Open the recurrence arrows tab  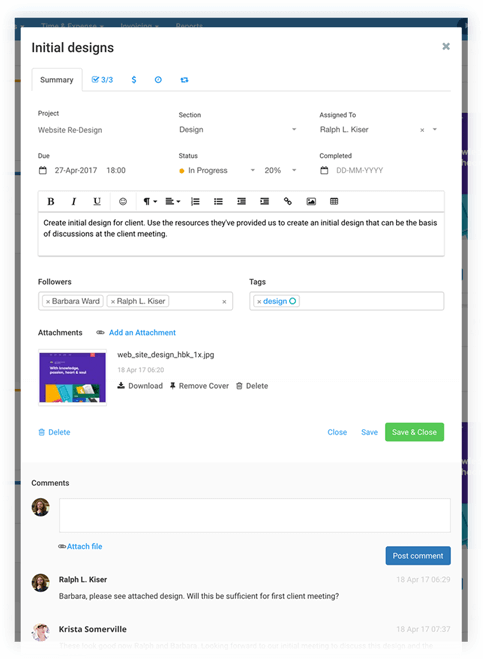coord(184,80)
